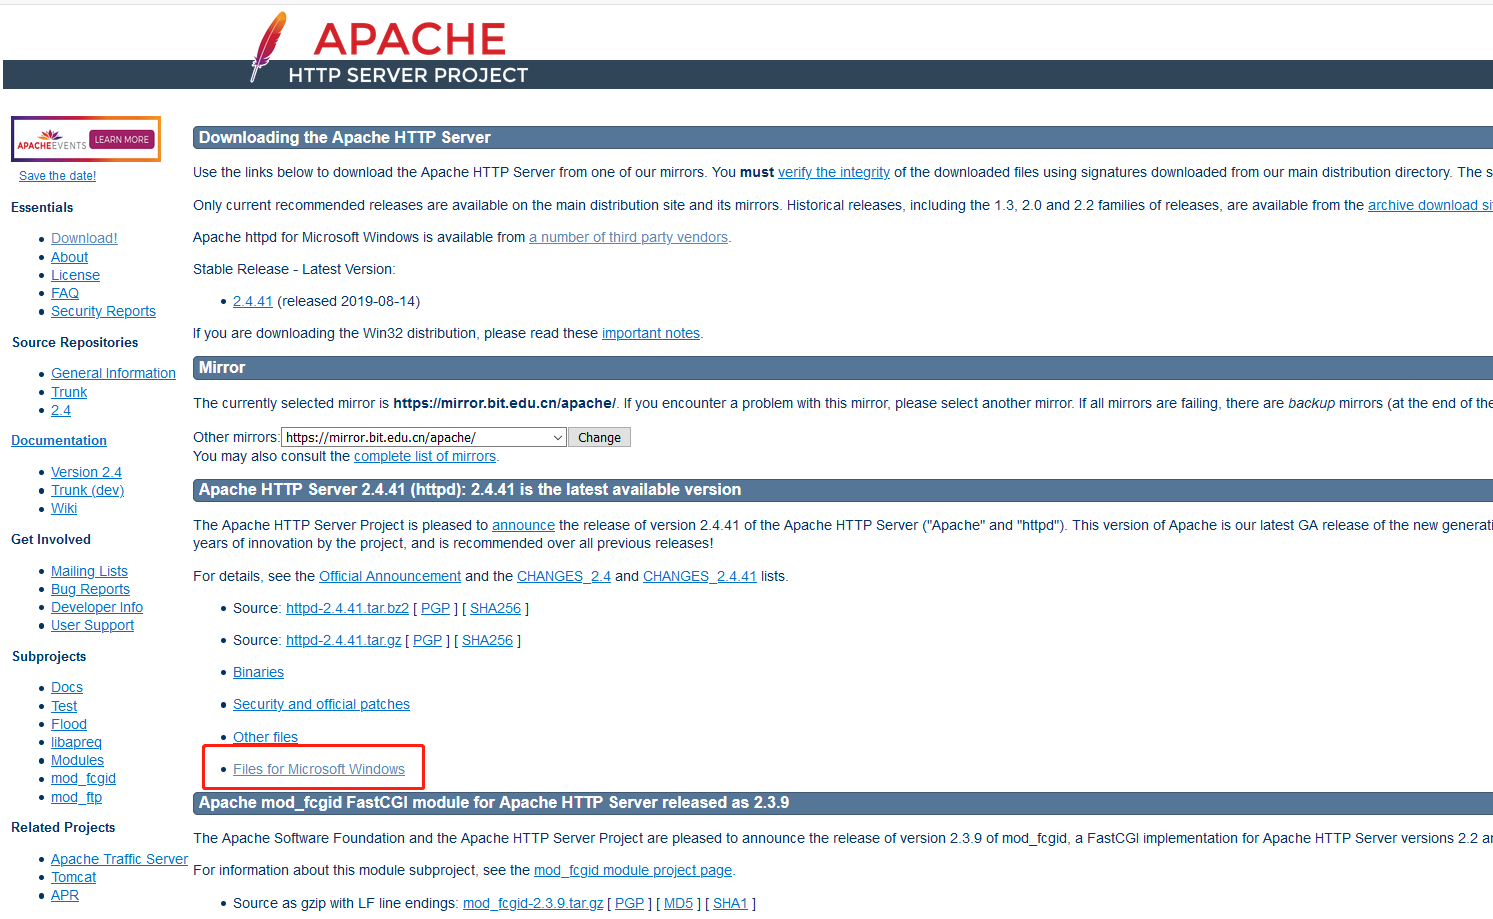Open the Documentation heading link

pyautogui.click(x=59, y=440)
